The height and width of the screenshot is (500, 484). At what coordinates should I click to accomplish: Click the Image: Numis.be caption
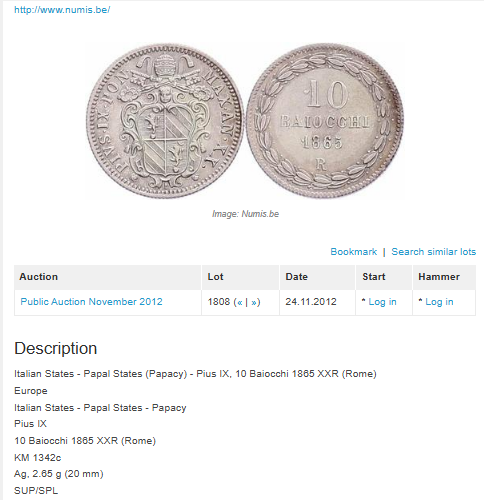[x=245, y=214]
